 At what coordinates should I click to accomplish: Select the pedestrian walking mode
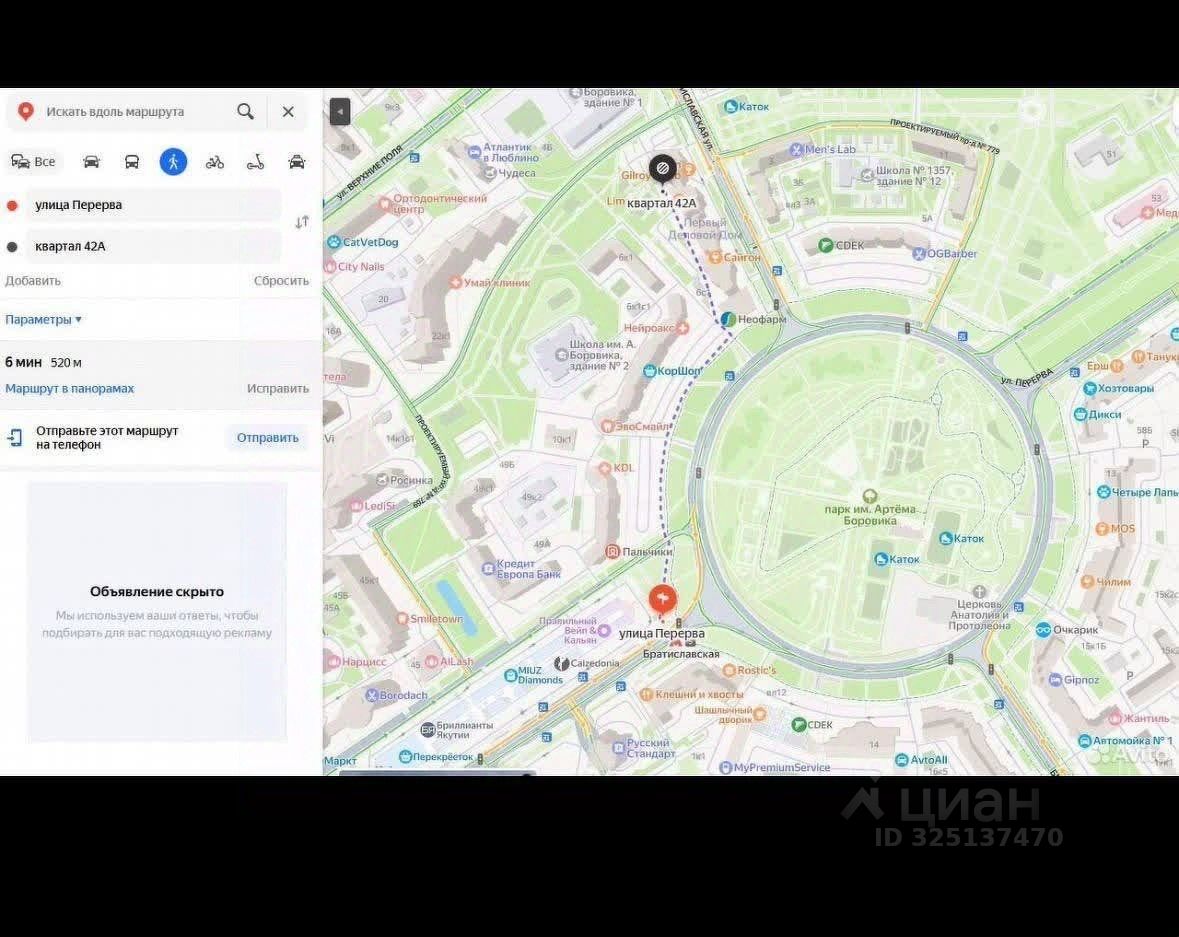point(173,162)
